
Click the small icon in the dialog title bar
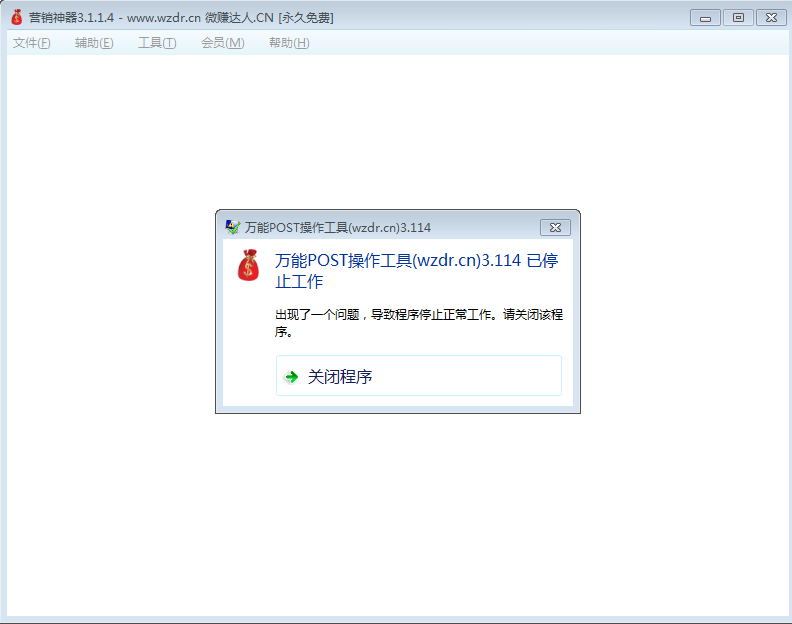pyautogui.click(x=232, y=227)
